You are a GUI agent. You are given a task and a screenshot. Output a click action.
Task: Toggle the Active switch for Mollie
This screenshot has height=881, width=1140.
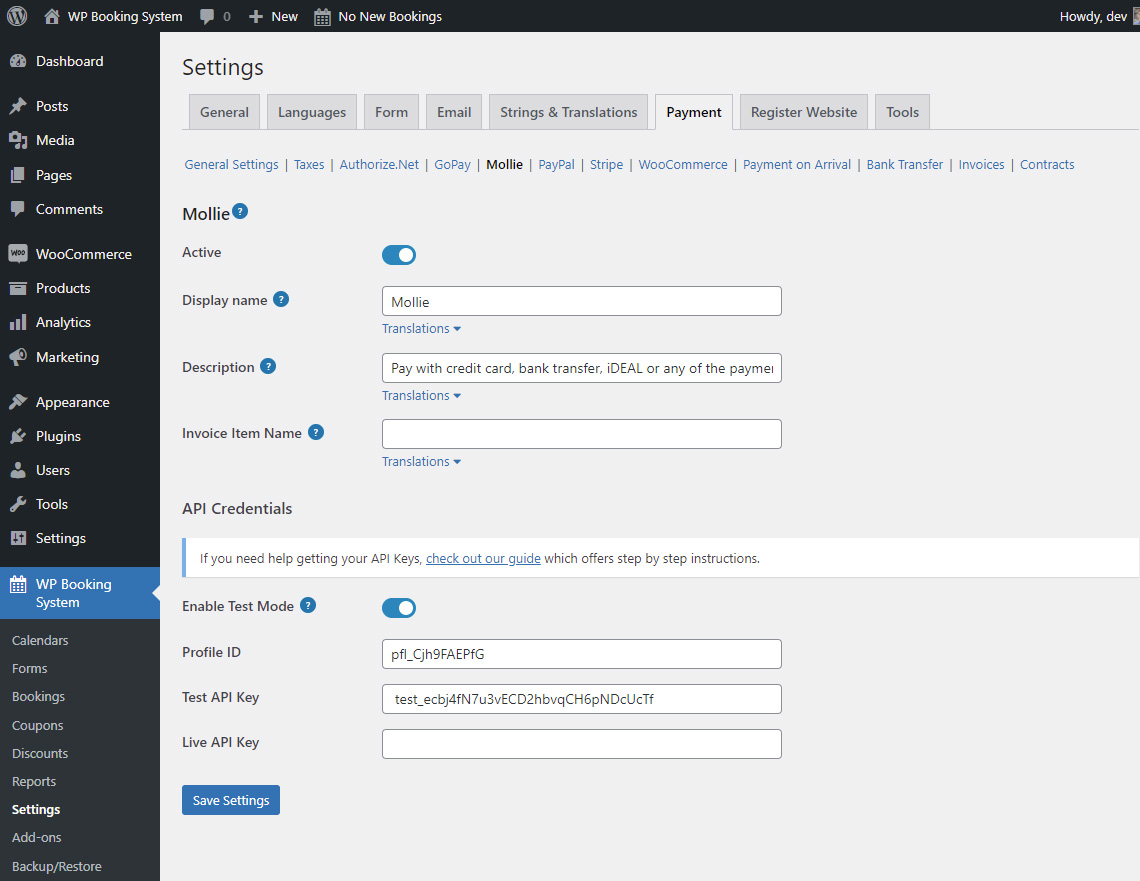pyautogui.click(x=399, y=255)
